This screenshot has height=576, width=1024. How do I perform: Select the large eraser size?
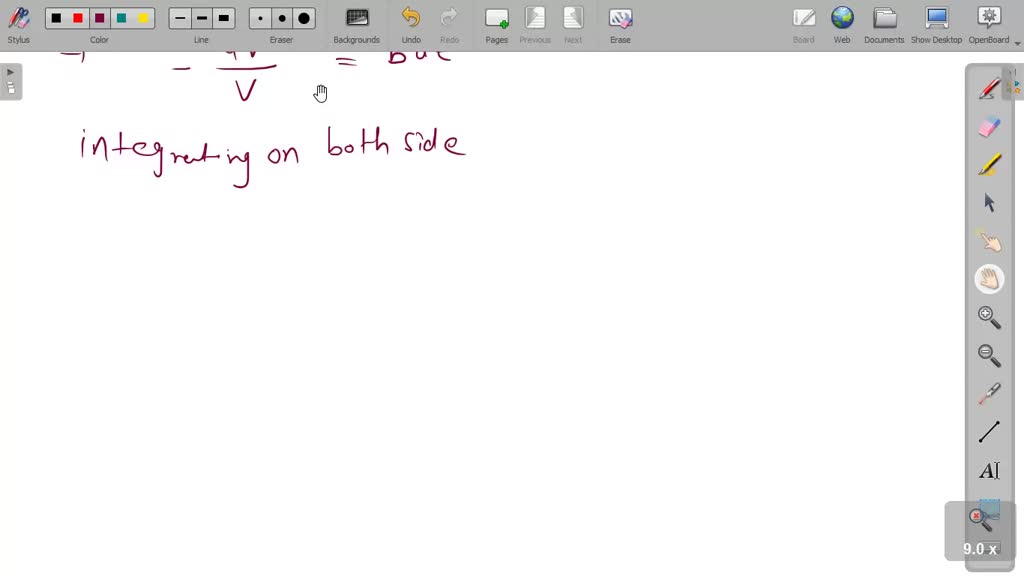(x=304, y=18)
